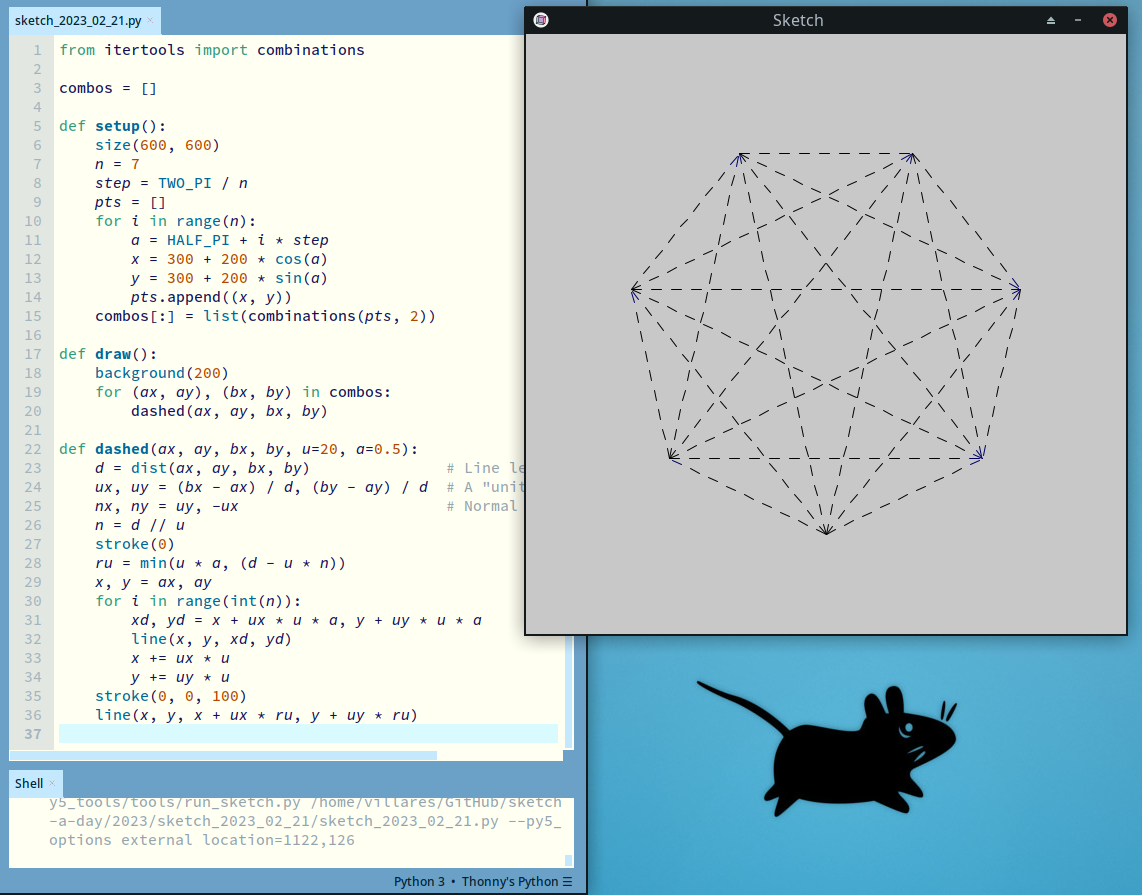Click the bottom vertex of the heptagon drawing

click(x=826, y=533)
